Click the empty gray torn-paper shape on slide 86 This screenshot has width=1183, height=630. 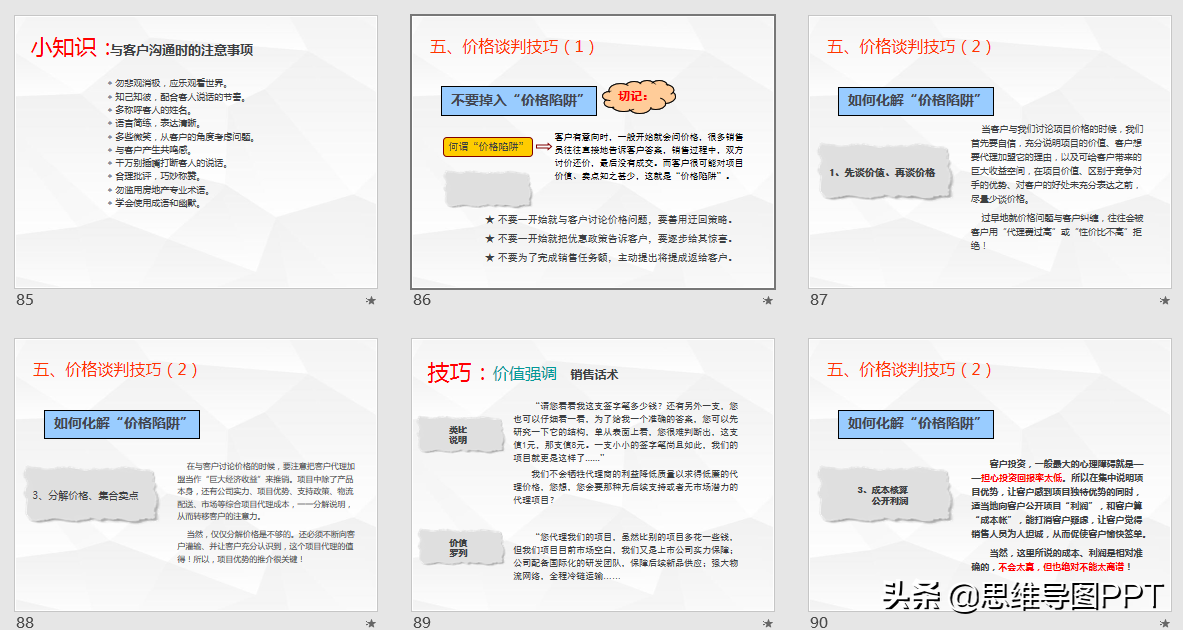click(487, 189)
